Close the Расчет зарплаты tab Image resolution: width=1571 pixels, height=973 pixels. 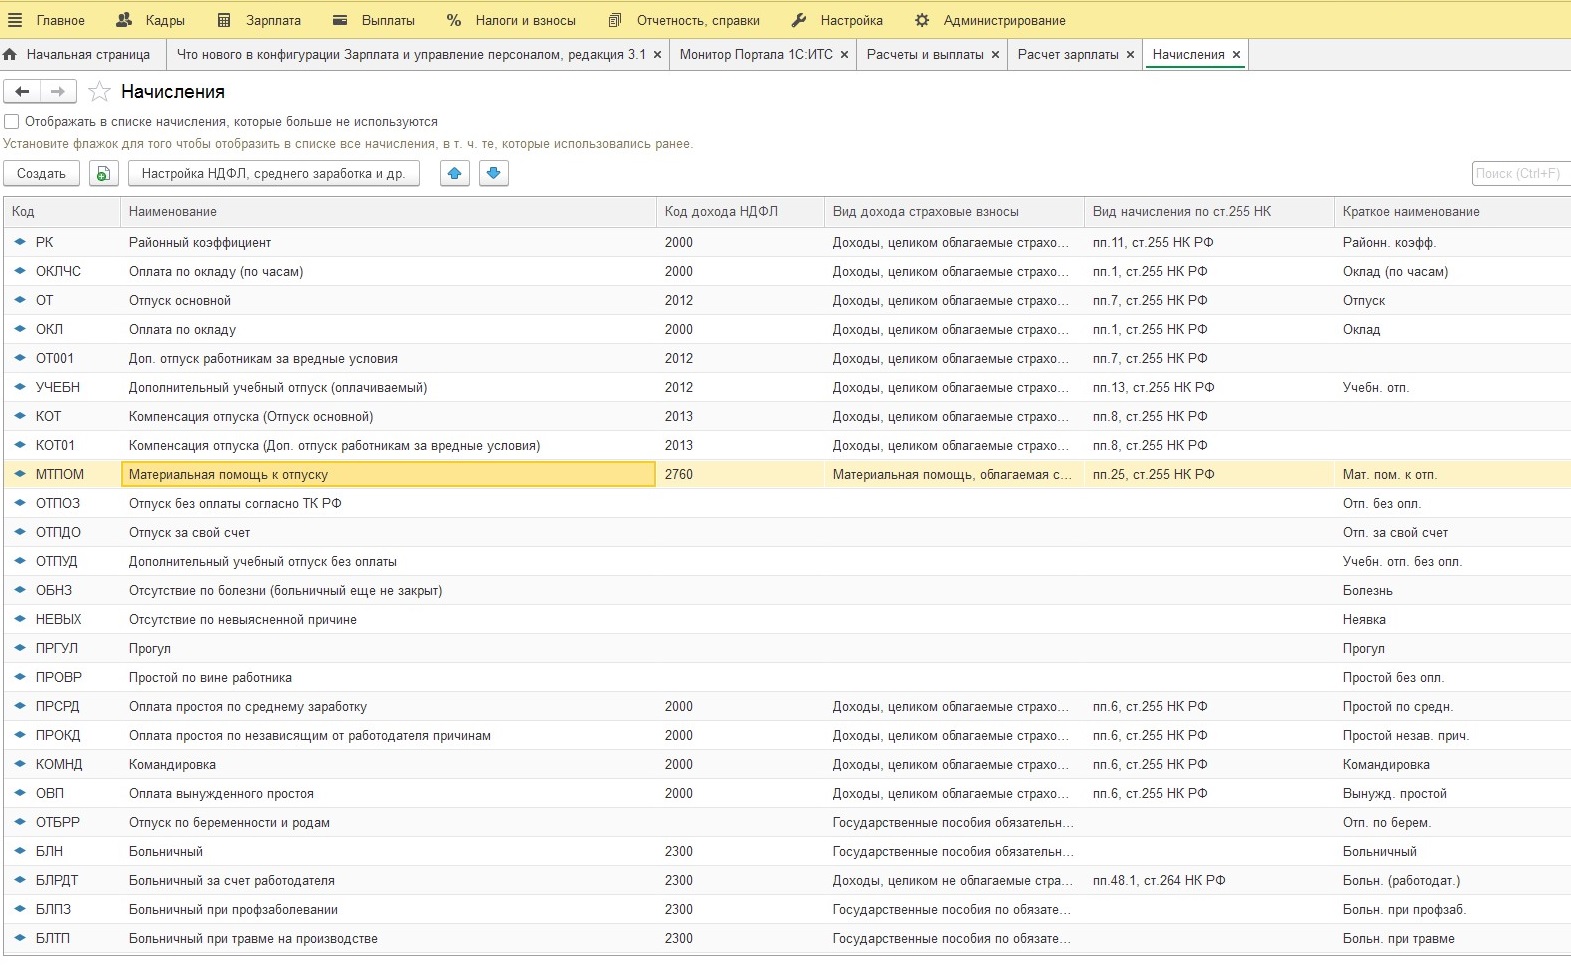click(x=1131, y=55)
